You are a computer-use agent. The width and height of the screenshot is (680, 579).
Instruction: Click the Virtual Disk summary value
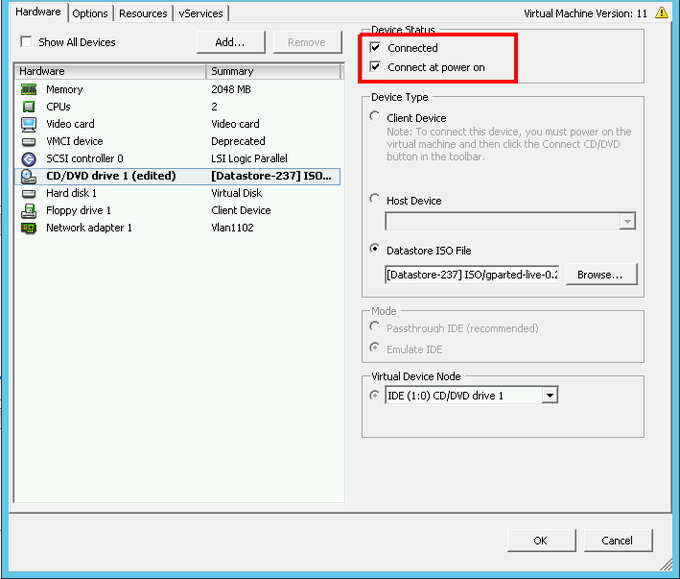[x=237, y=193]
